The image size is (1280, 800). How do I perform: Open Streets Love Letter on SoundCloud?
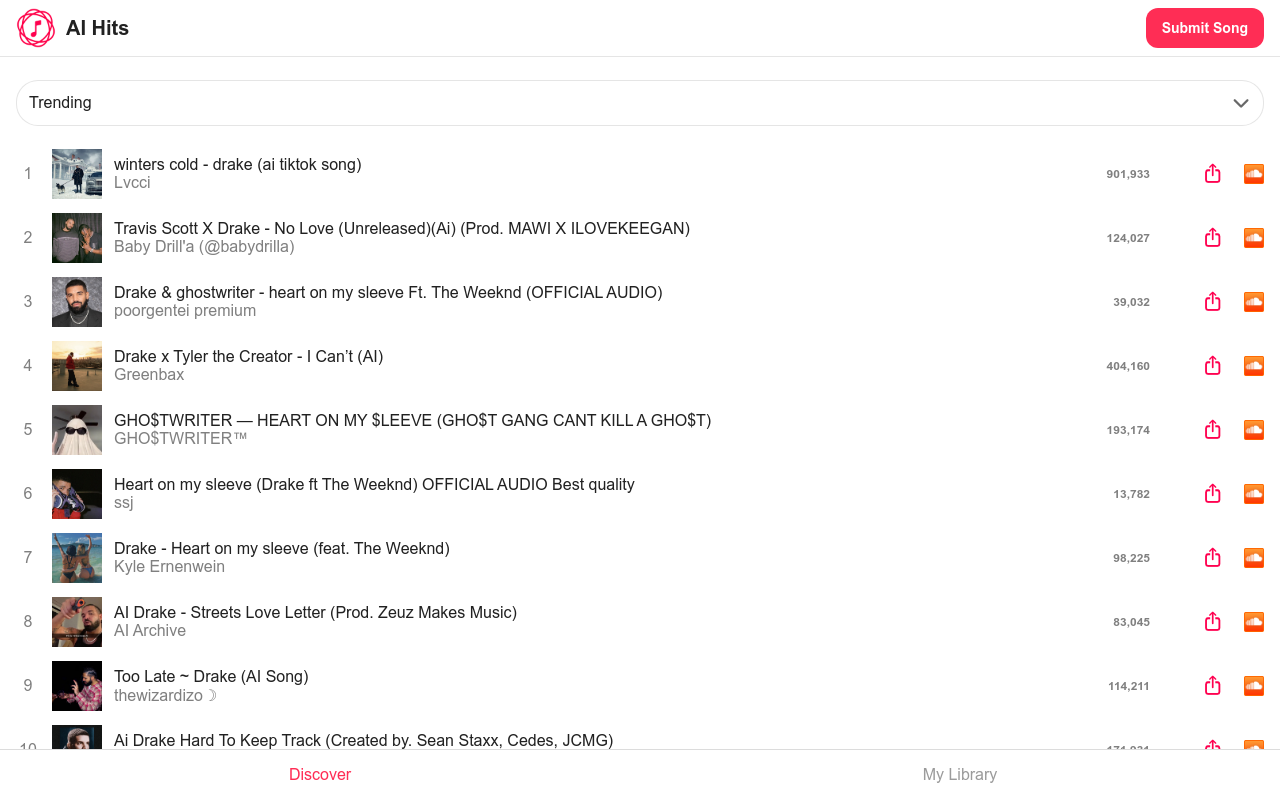point(1254,622)
